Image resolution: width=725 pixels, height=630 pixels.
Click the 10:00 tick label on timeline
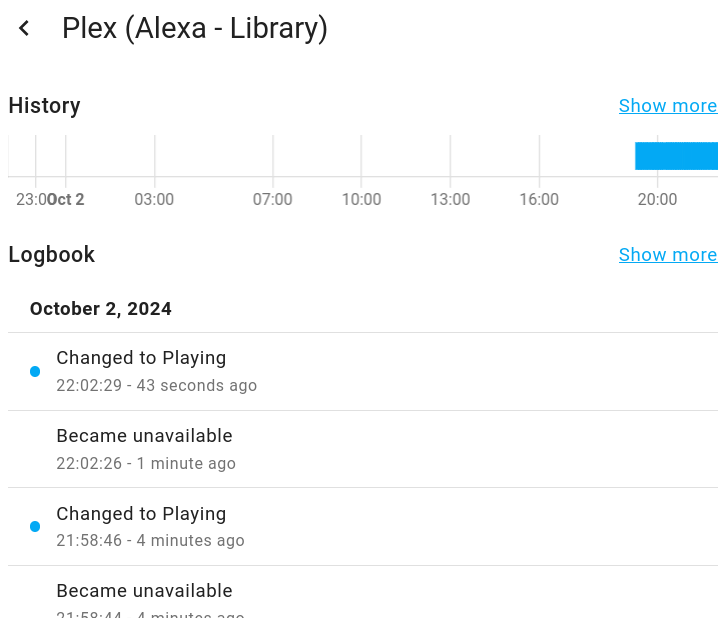pos(361,200)
